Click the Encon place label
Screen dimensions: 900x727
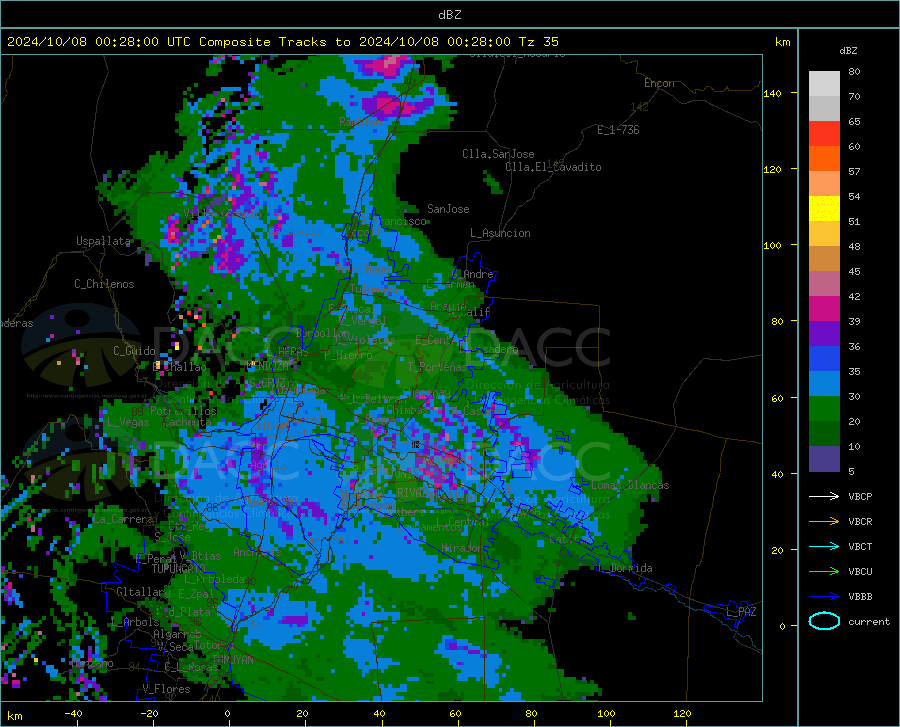coord(659,83)
